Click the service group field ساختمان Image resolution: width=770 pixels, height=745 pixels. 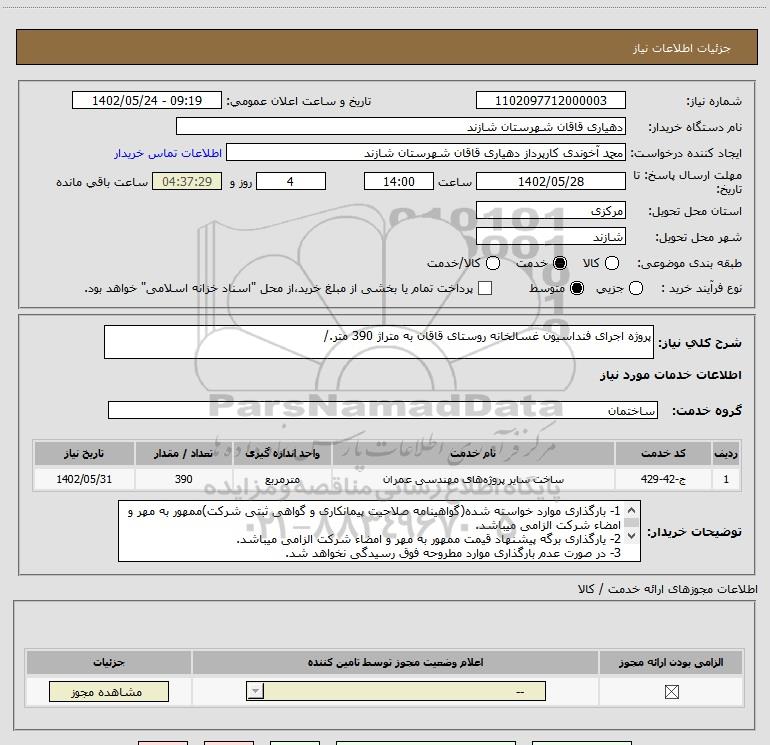[x=383, y=410]
